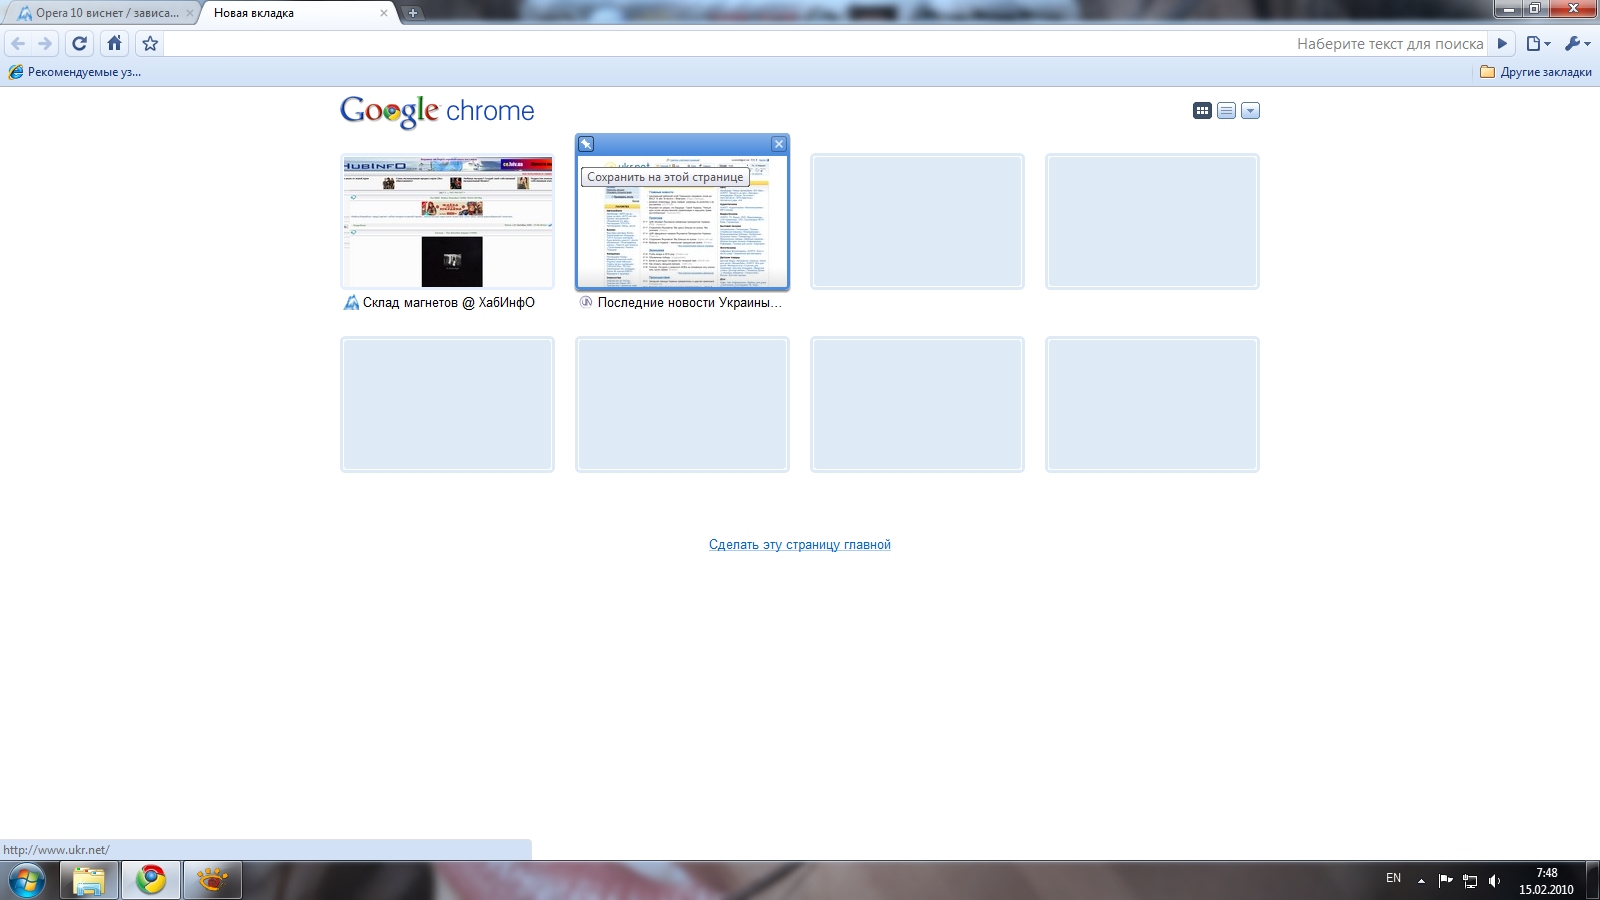
Task: Expand new tab page options arrow
Action: click(x=1250, y=110)
